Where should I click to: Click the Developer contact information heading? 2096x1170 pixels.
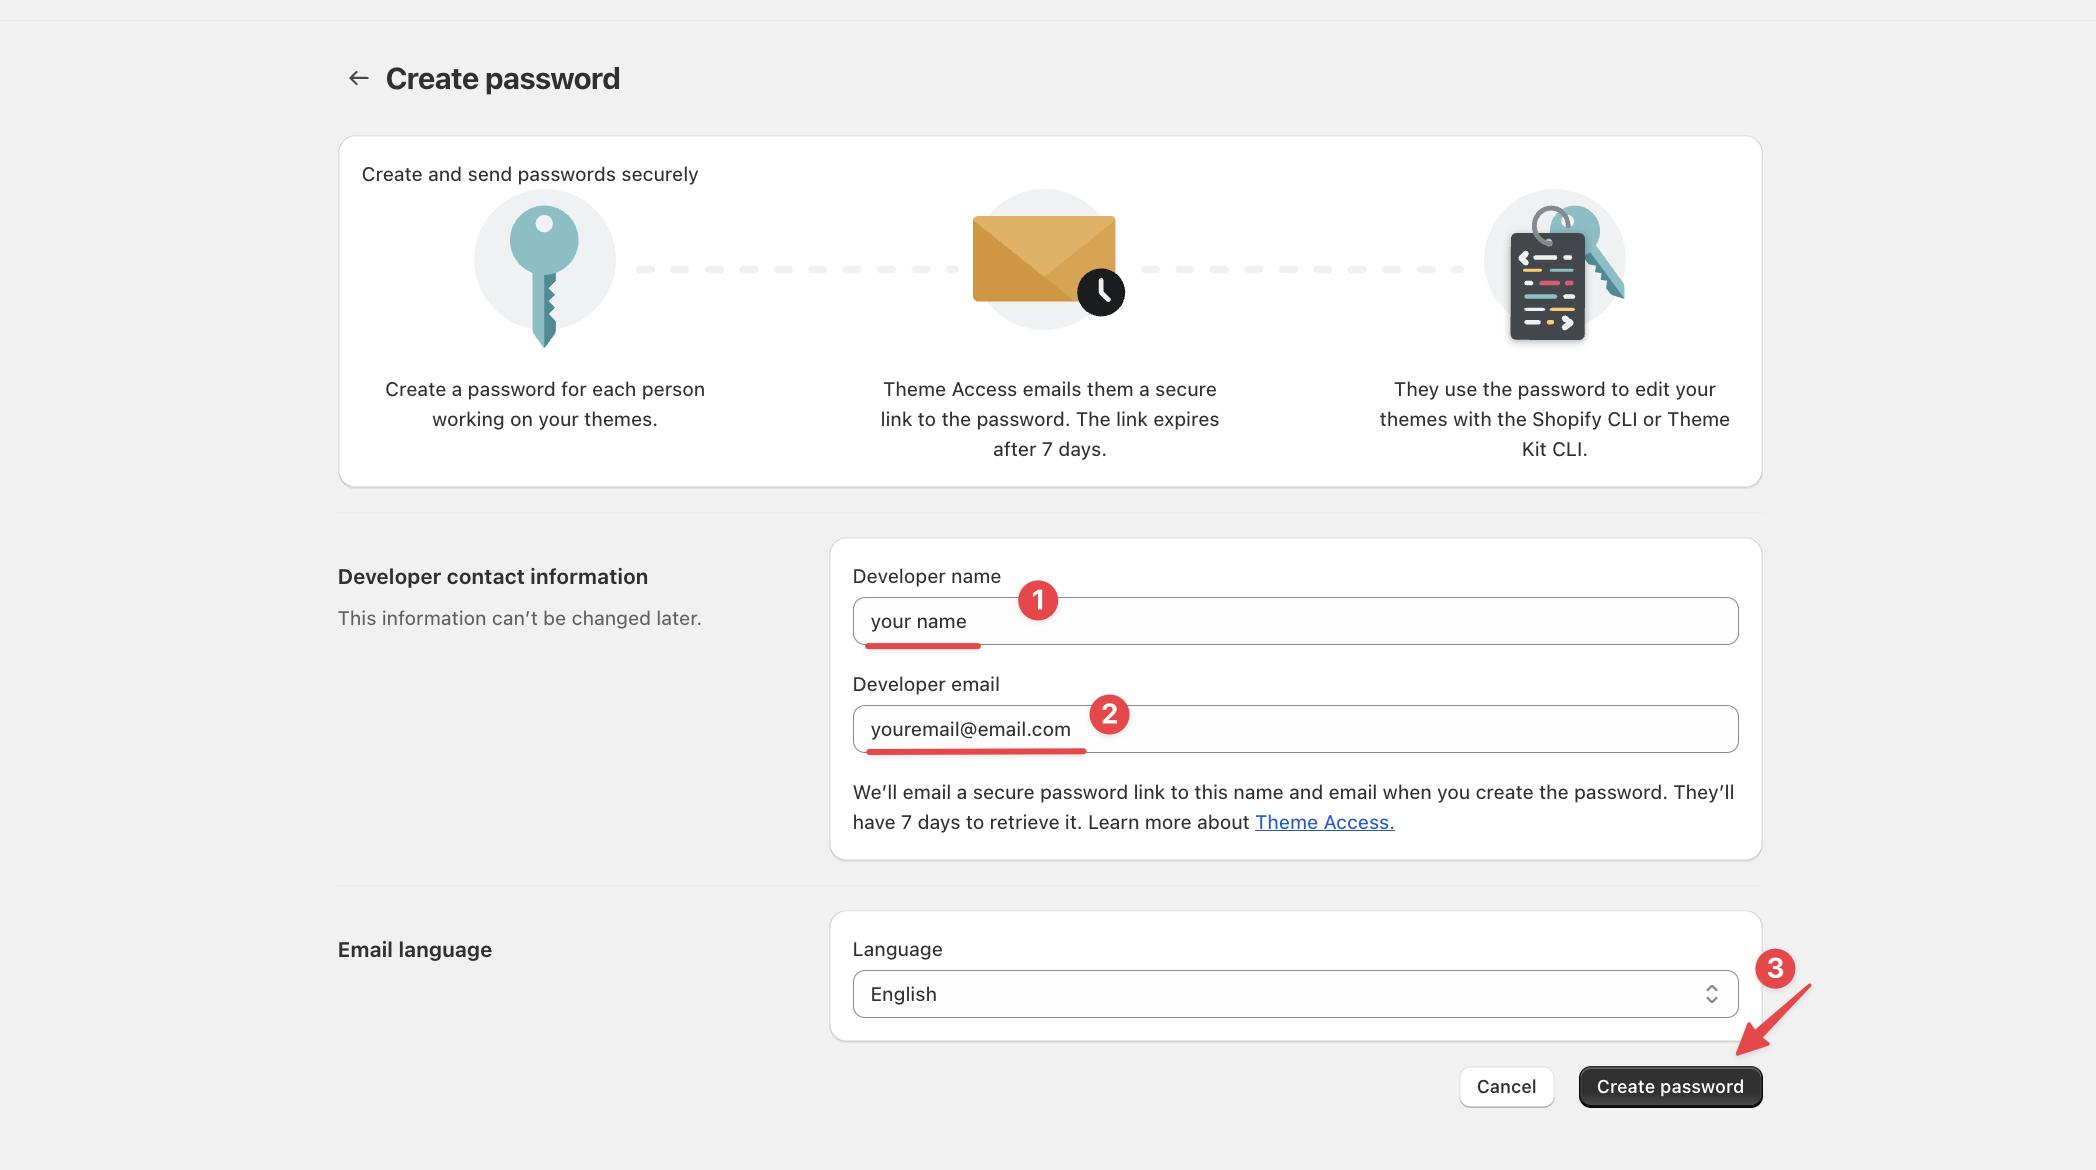[492, 576]
